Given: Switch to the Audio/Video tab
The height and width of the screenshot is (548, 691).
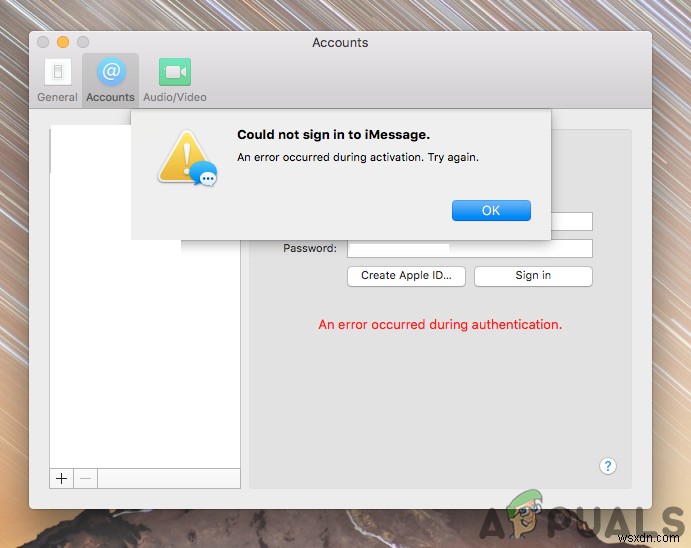Looking at the screenshot, I should [x=175, y=81].
